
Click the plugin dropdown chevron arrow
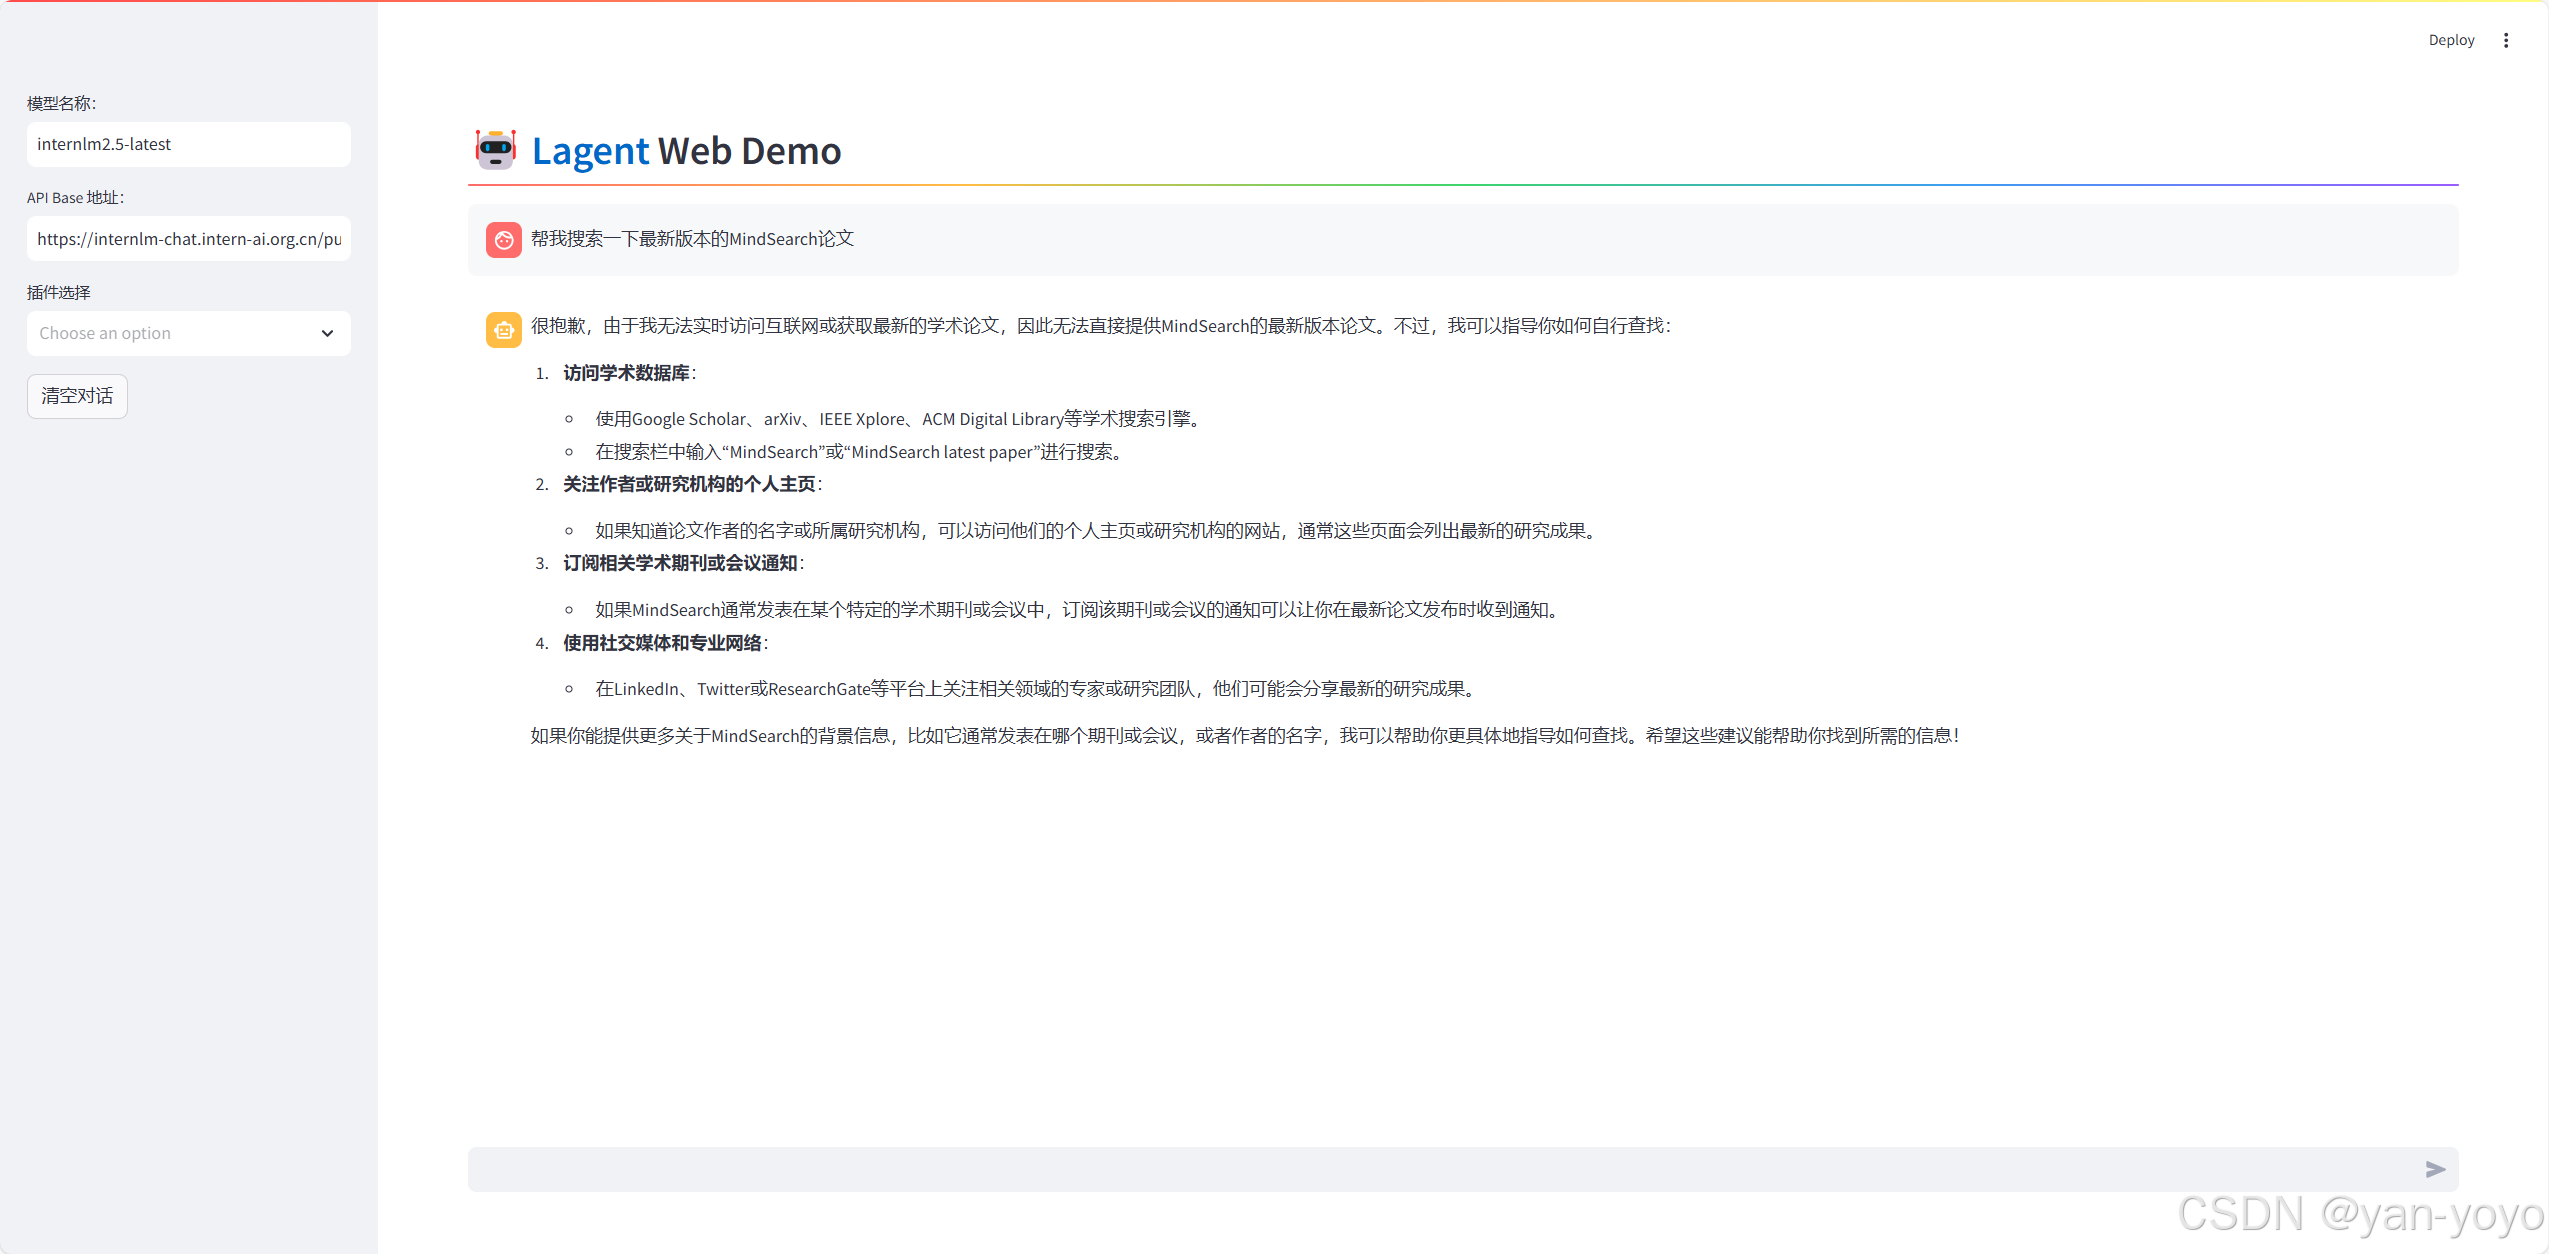[x=327, y=334]
